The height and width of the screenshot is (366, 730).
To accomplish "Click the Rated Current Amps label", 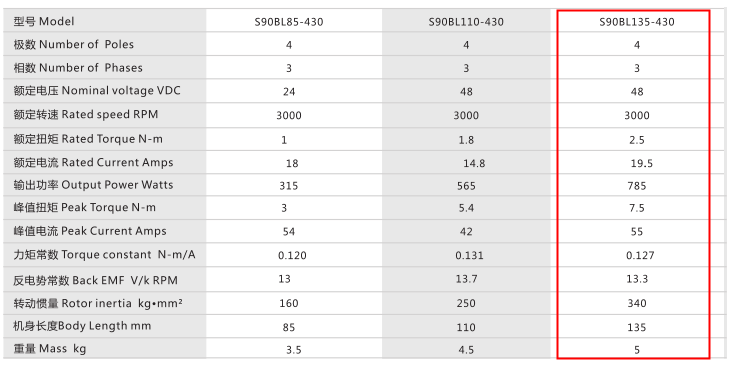I will (x=93, y=162).
